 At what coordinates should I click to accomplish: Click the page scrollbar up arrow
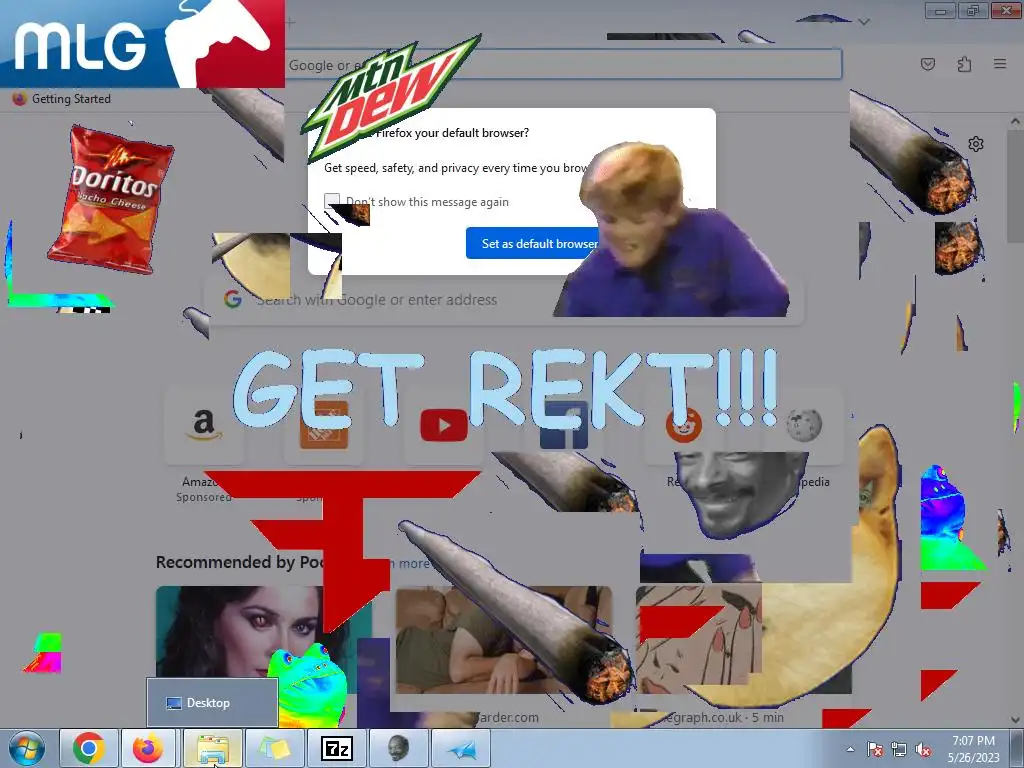pyautogui.click(x=1015, y=121)
